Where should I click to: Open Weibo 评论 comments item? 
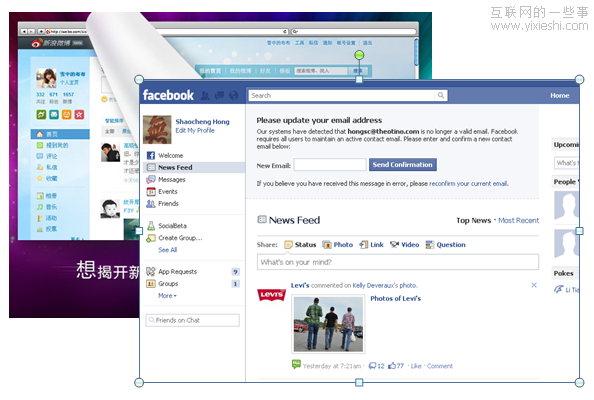[x=47, y=156]
